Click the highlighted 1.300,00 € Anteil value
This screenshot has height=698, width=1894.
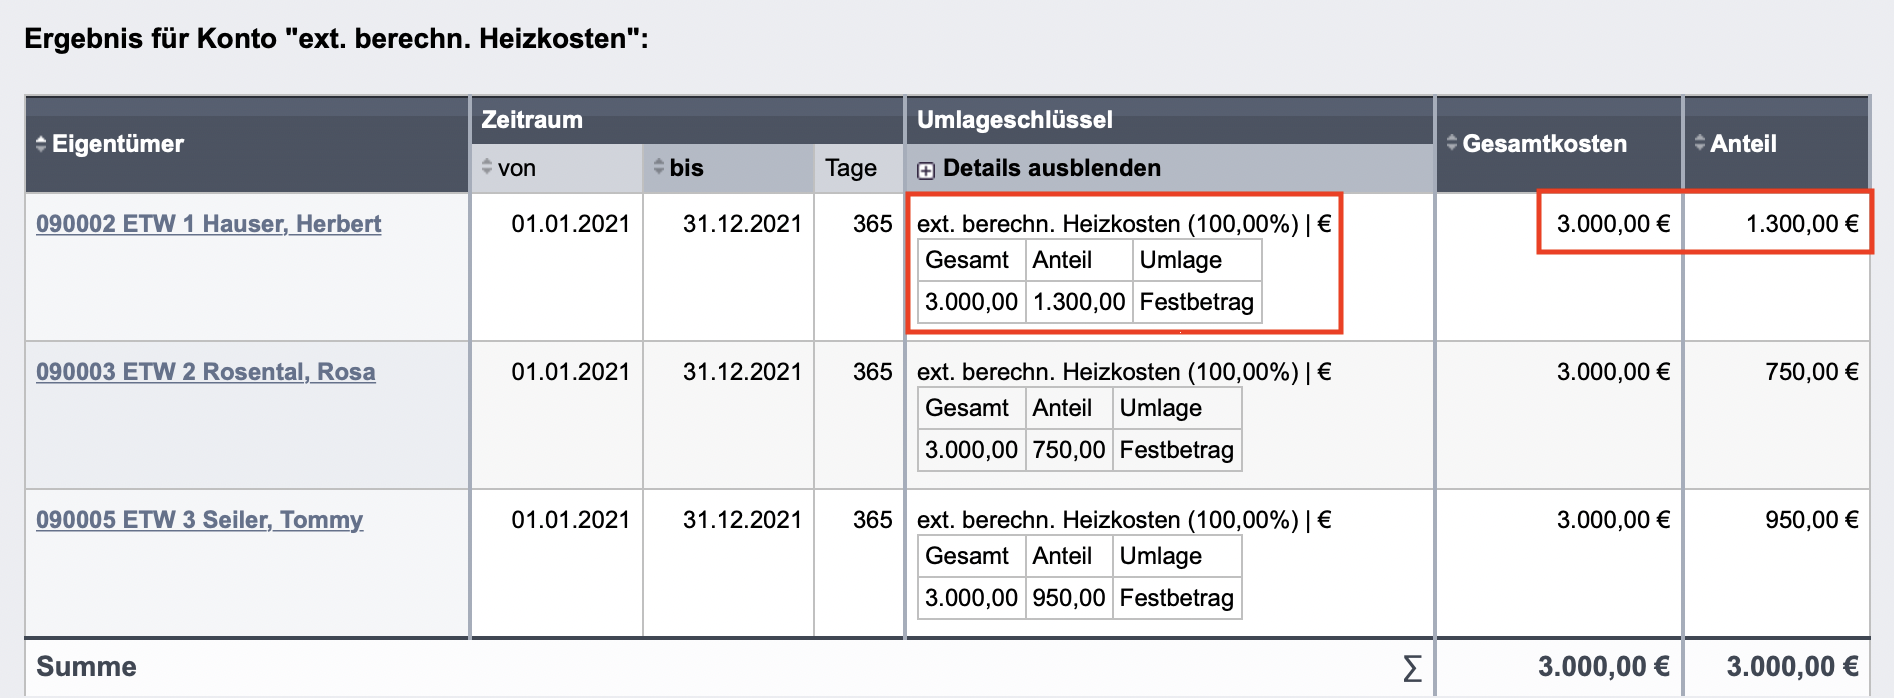(x=1800, y=224)
